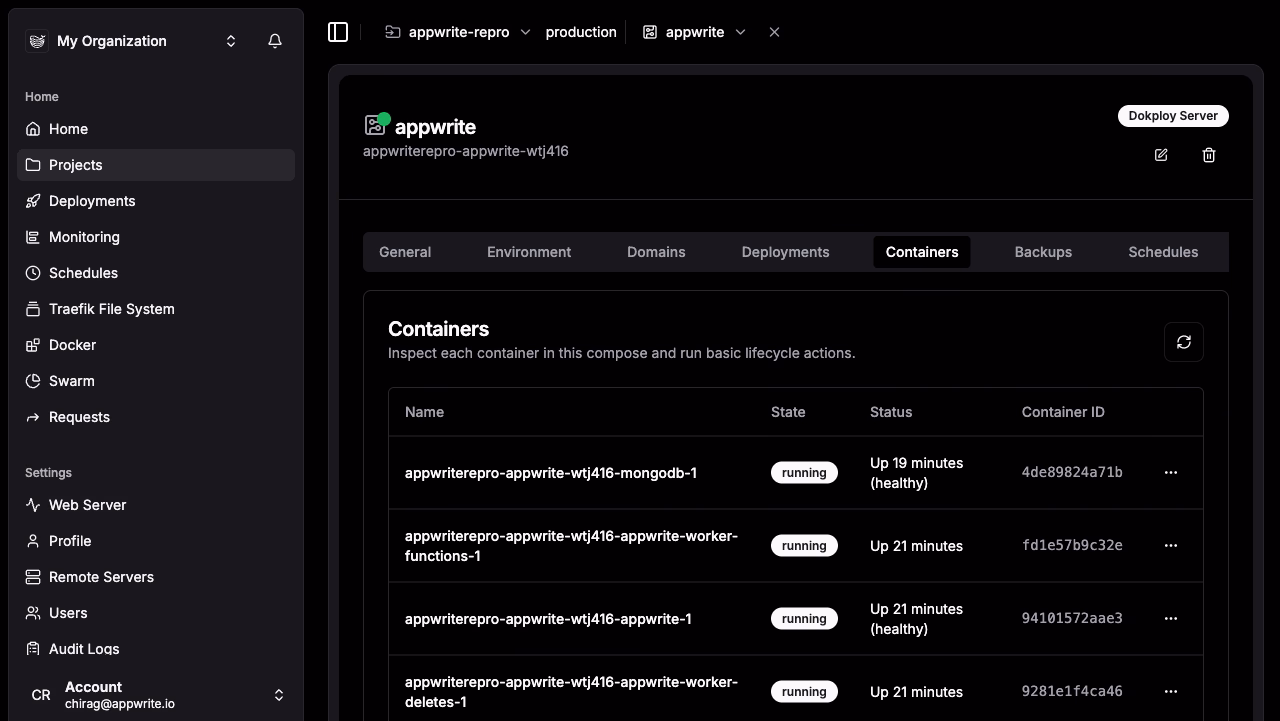Click the Name column header
The height and width of the screenshot is (721, 1280).
[x=424, y=412]
